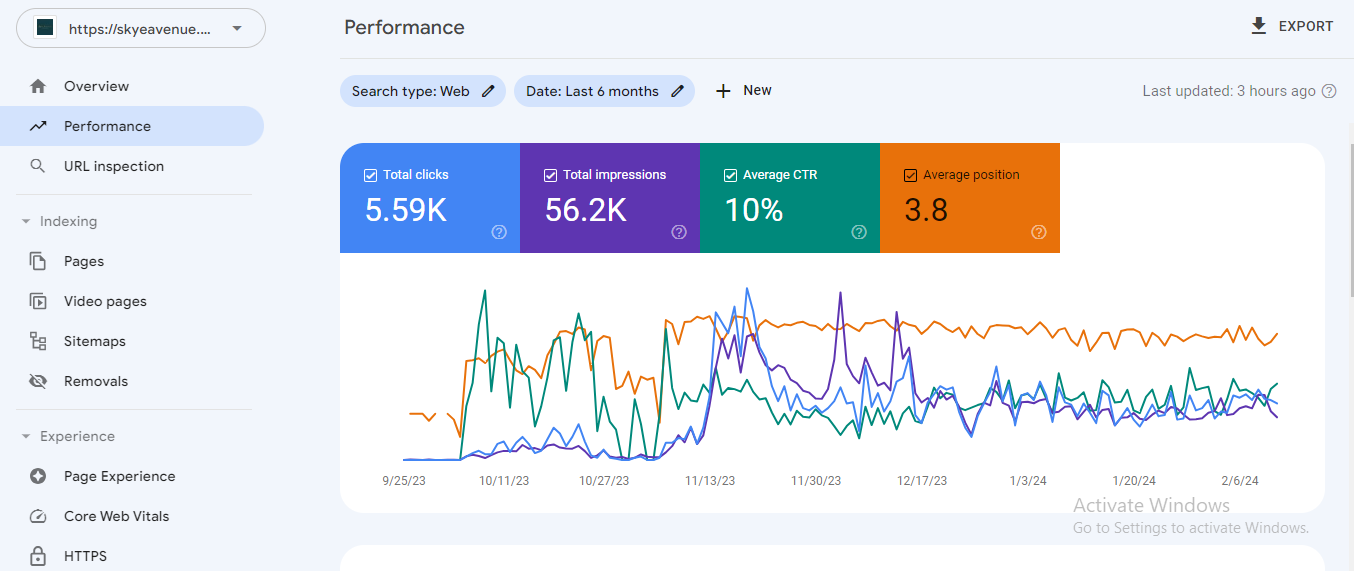Click the Core Web Vitals gauge icon

coord(38,516)
